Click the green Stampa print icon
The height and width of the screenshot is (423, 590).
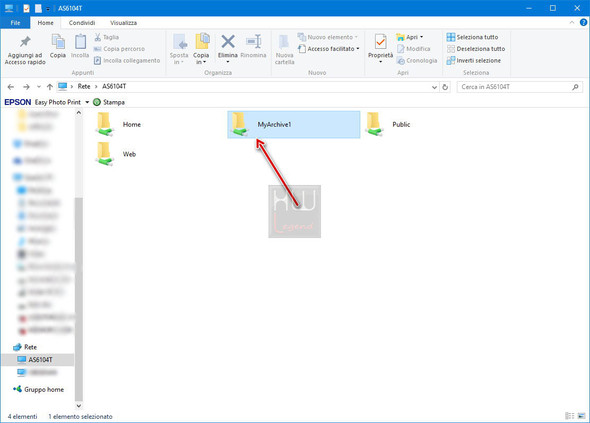[x=97, y=102]
